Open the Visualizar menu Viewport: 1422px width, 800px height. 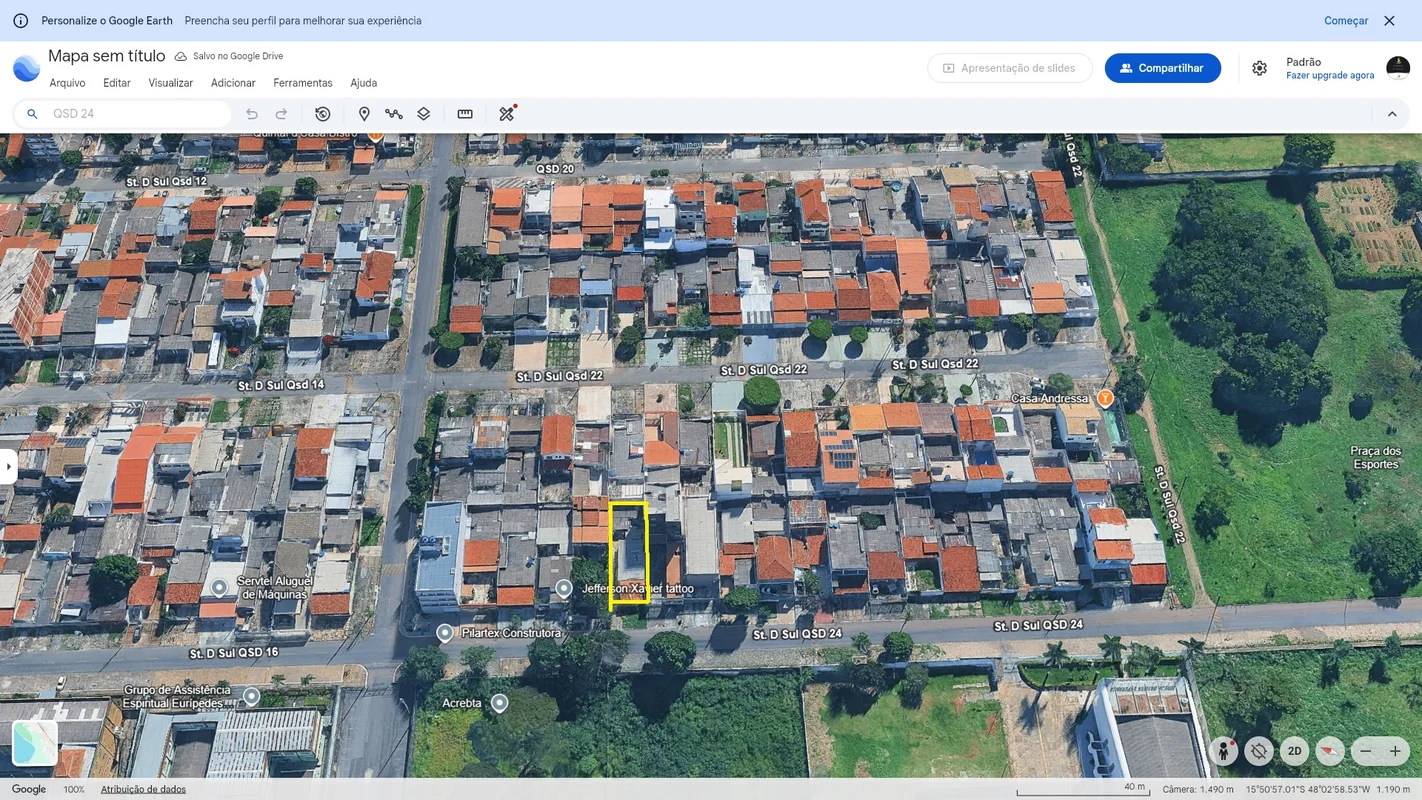tap(171, 83)
